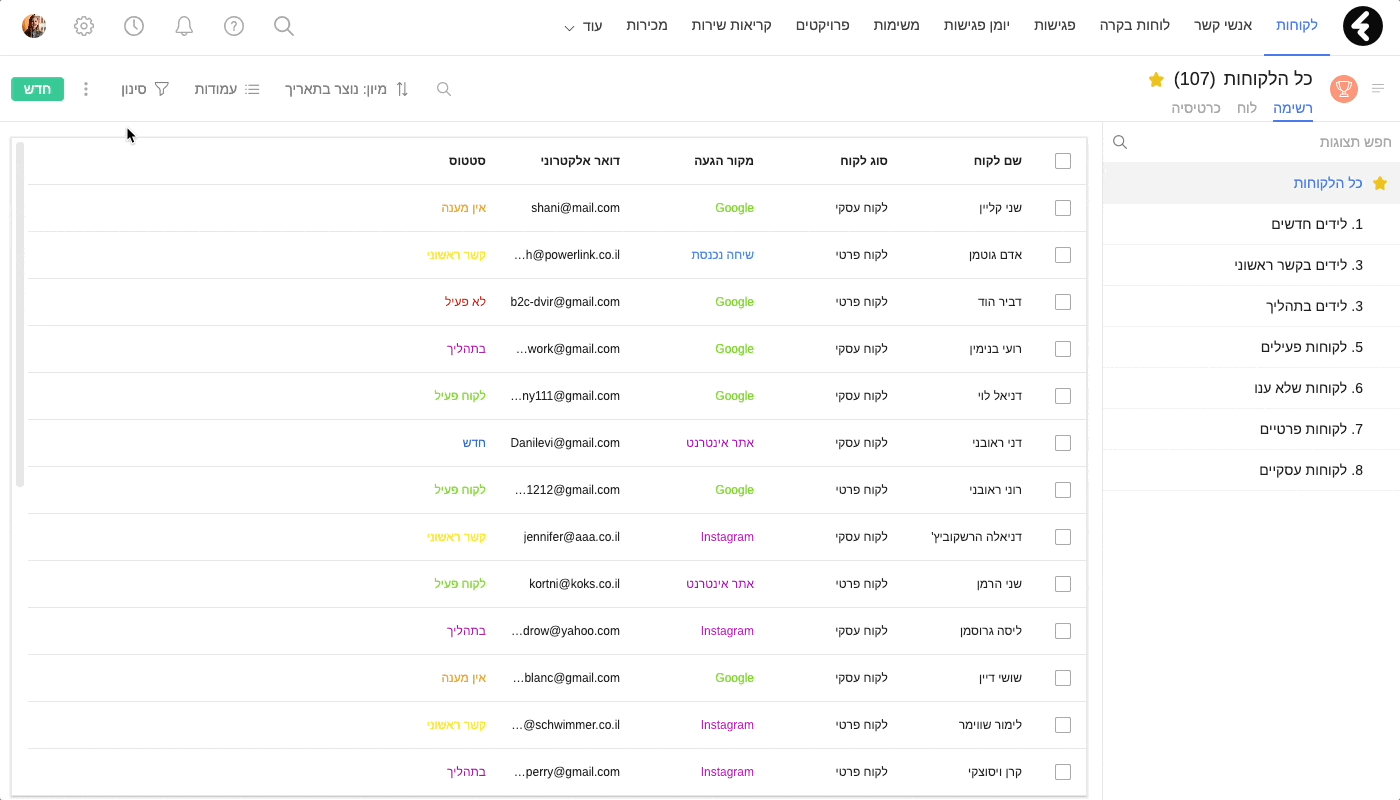
Task: Click the trophy icon next to the view title
Action: click(x=1344, y=89)
